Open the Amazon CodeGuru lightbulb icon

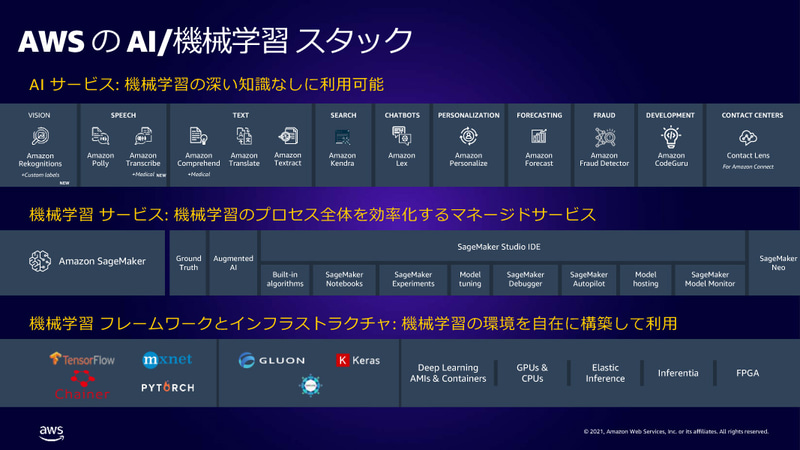[671, 137]
